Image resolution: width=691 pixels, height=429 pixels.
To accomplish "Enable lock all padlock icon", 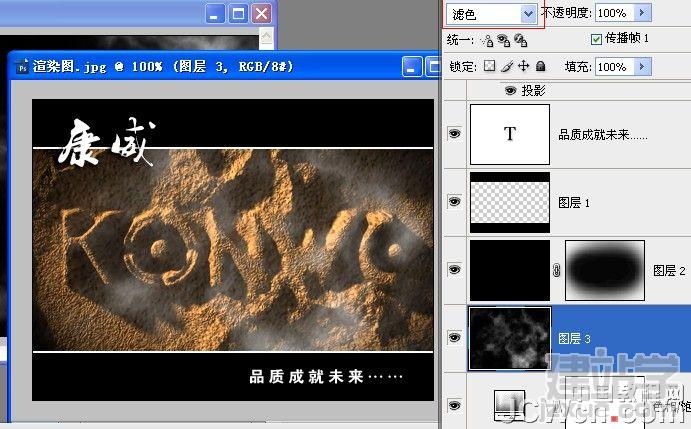I will pos(541,66).
